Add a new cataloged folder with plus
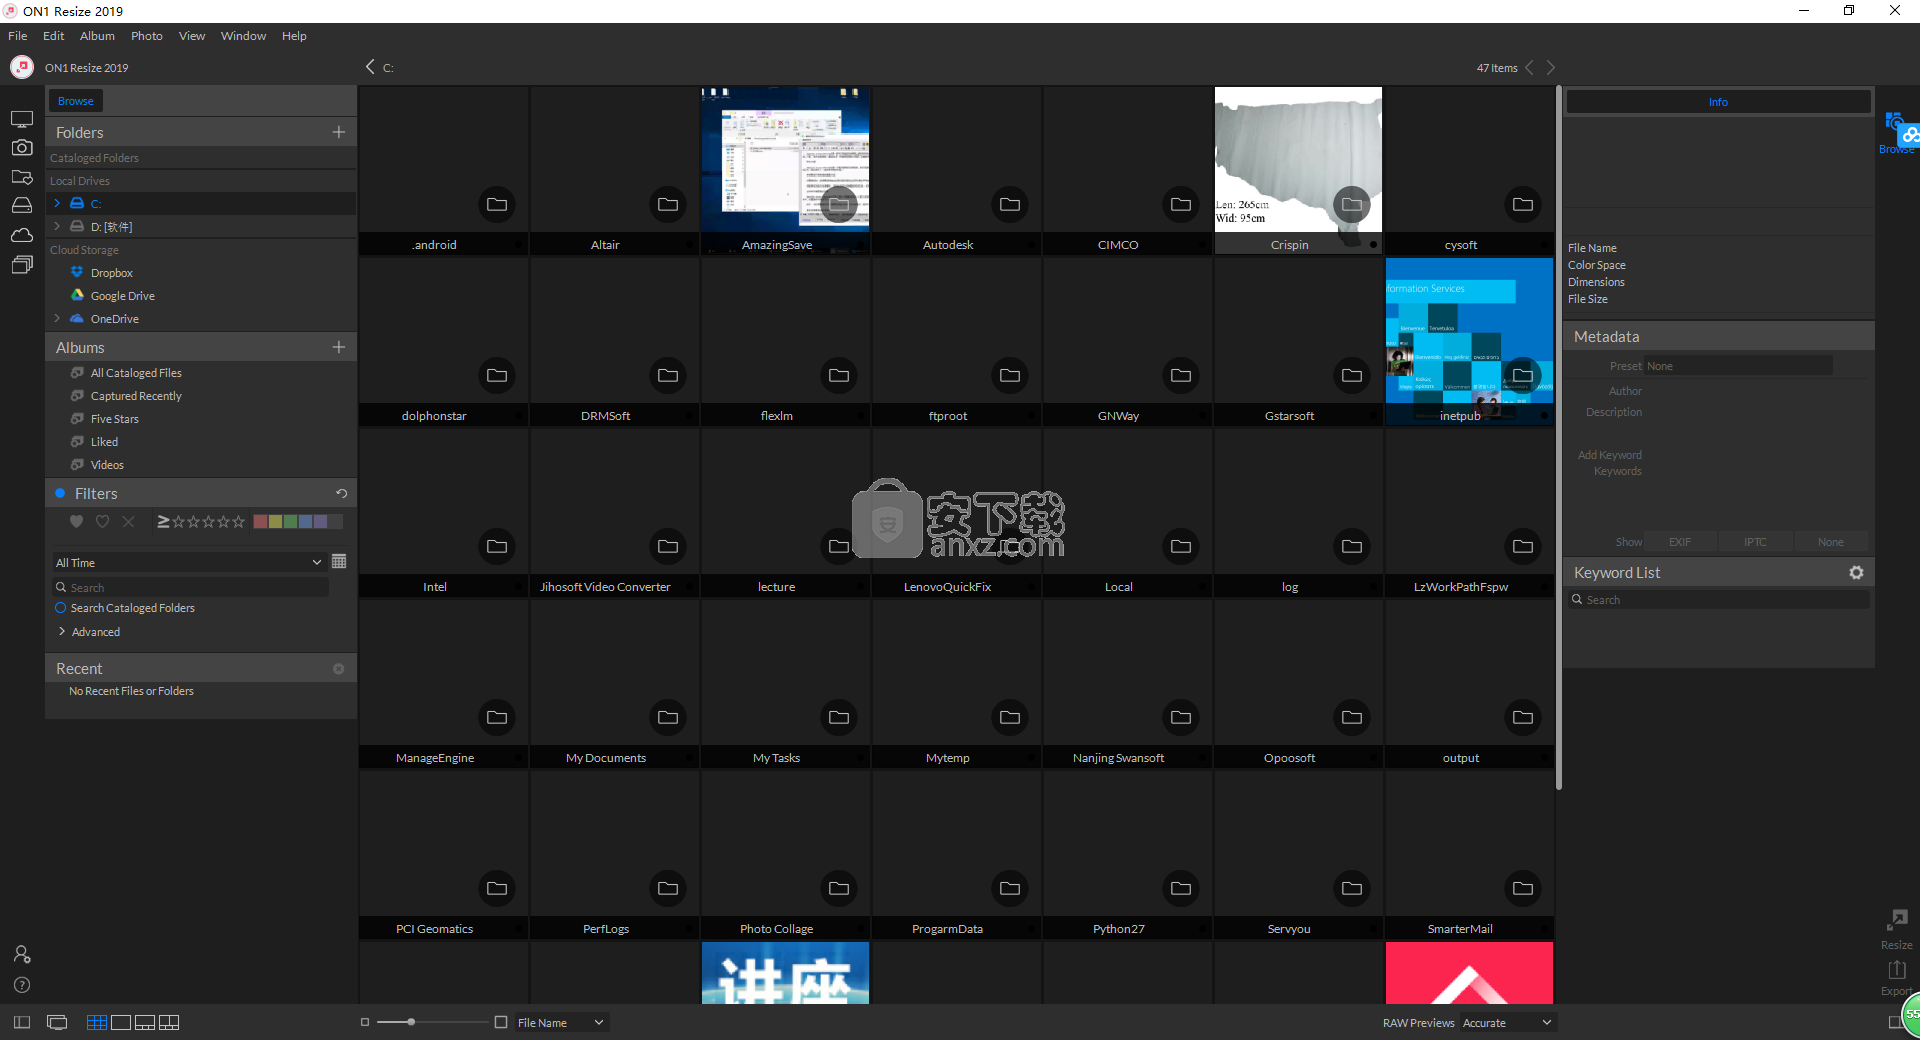This screenshot has width=1920, height=1040. 339,132
